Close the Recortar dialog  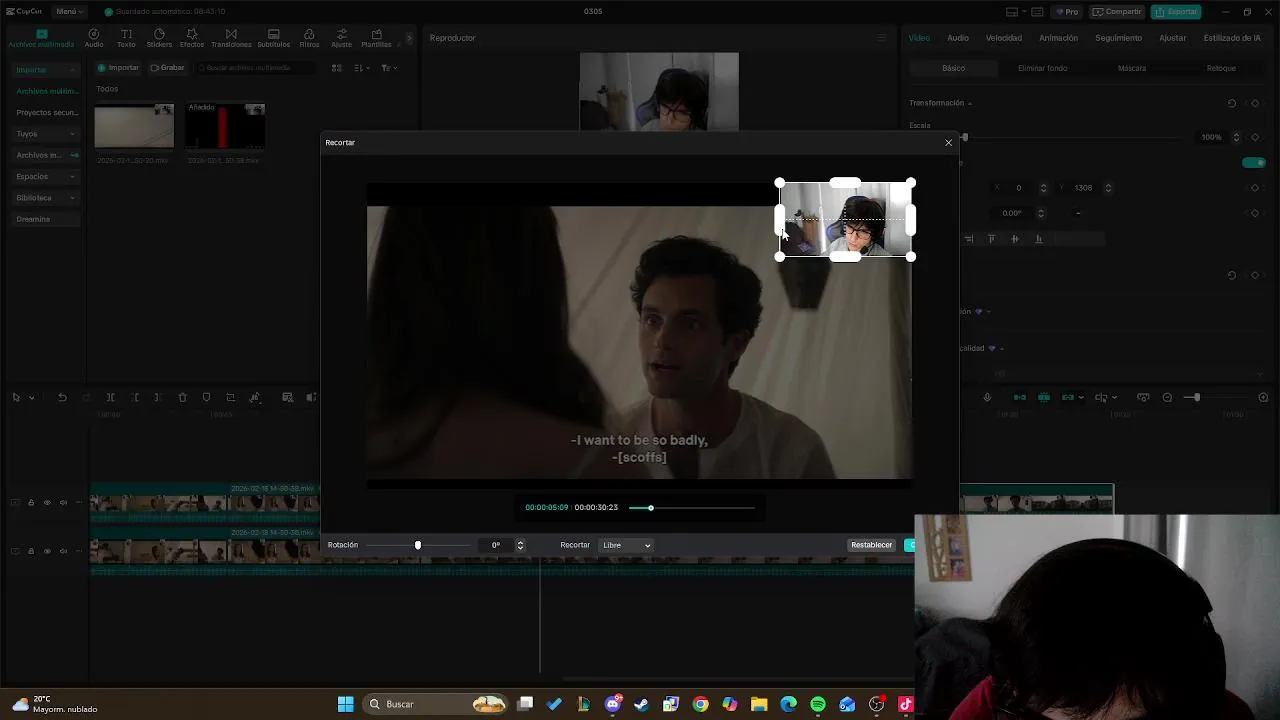(948, 143)
